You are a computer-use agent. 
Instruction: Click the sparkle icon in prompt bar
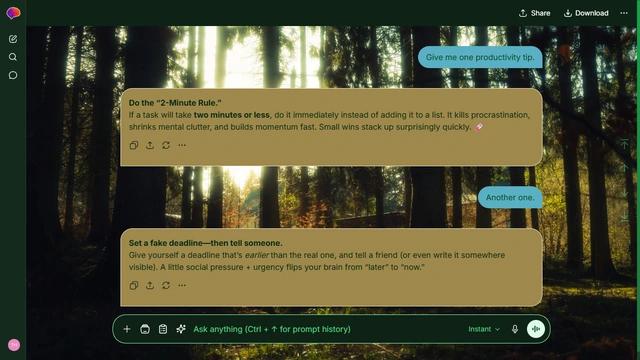(x=181, y=329)
